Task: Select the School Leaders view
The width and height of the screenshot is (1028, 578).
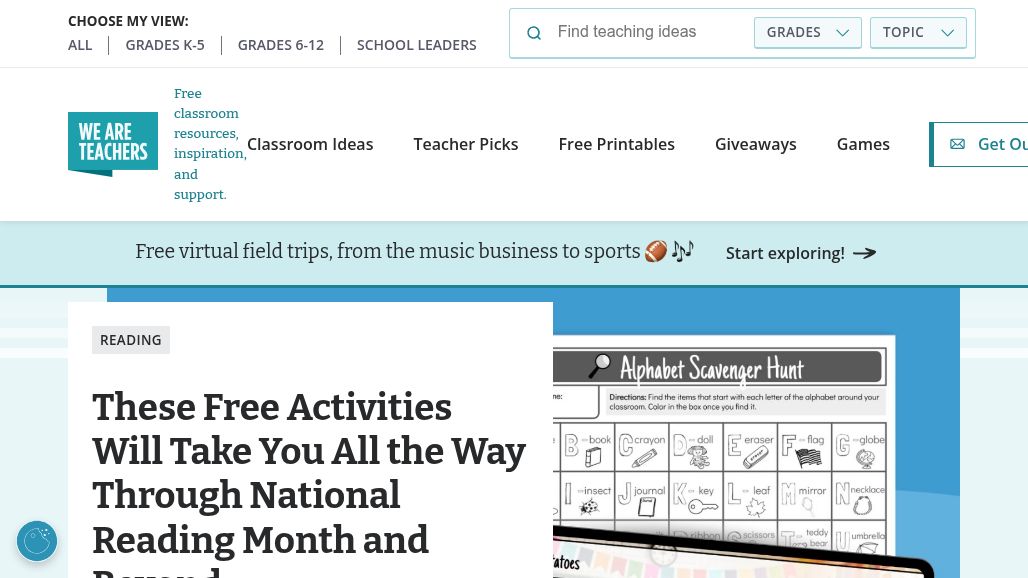Action: click(x=417, y=45)
